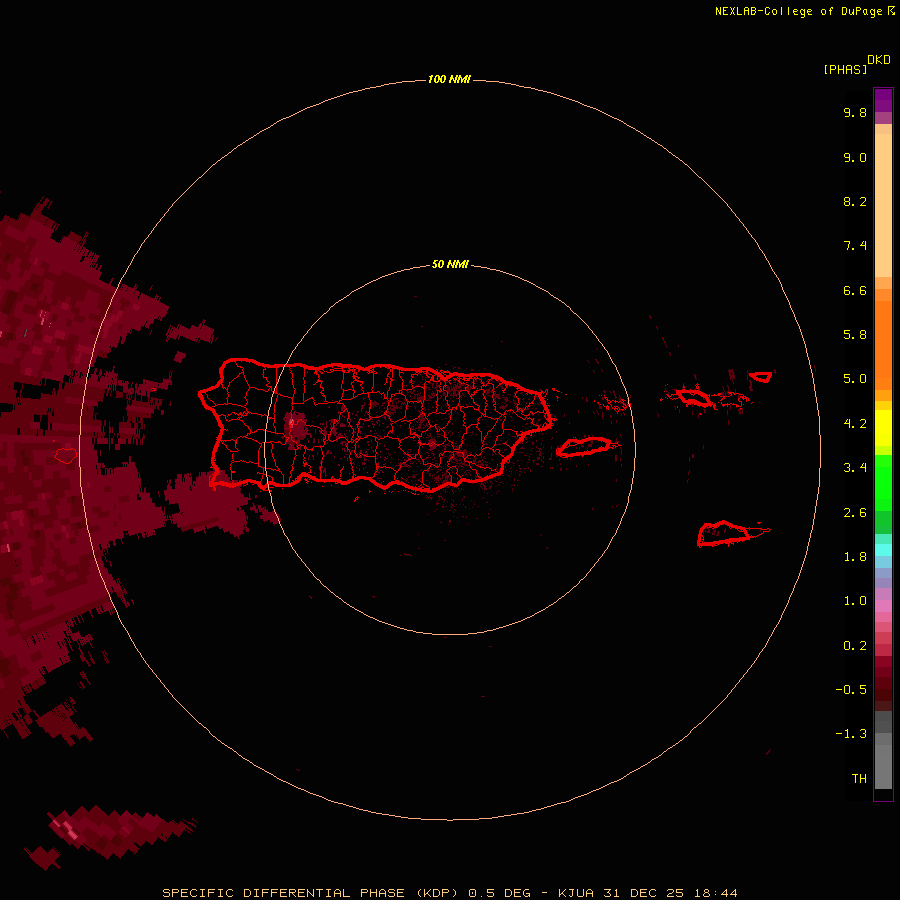Click the bright green segment of the color bar
Viewport: 900px width, 900px height.
[883, 482]
